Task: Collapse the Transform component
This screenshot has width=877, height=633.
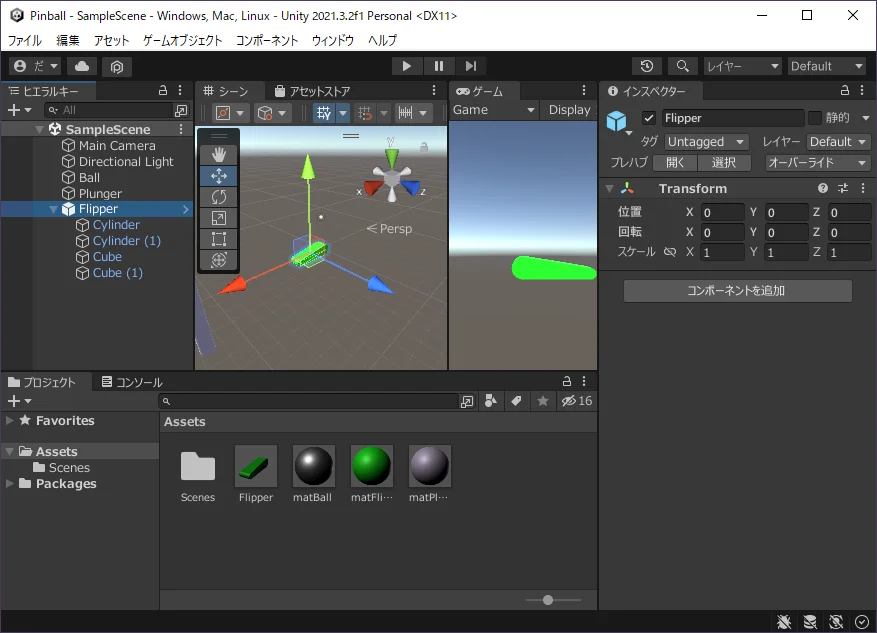Action: (610, 188)
